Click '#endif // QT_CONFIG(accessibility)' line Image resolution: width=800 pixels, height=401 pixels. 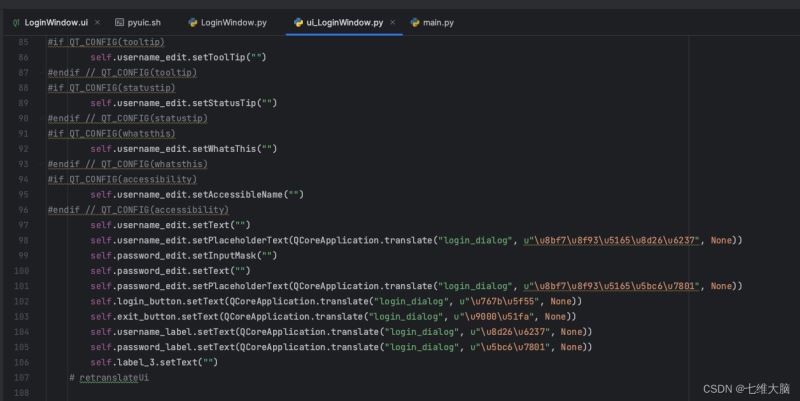pos(138,210)
